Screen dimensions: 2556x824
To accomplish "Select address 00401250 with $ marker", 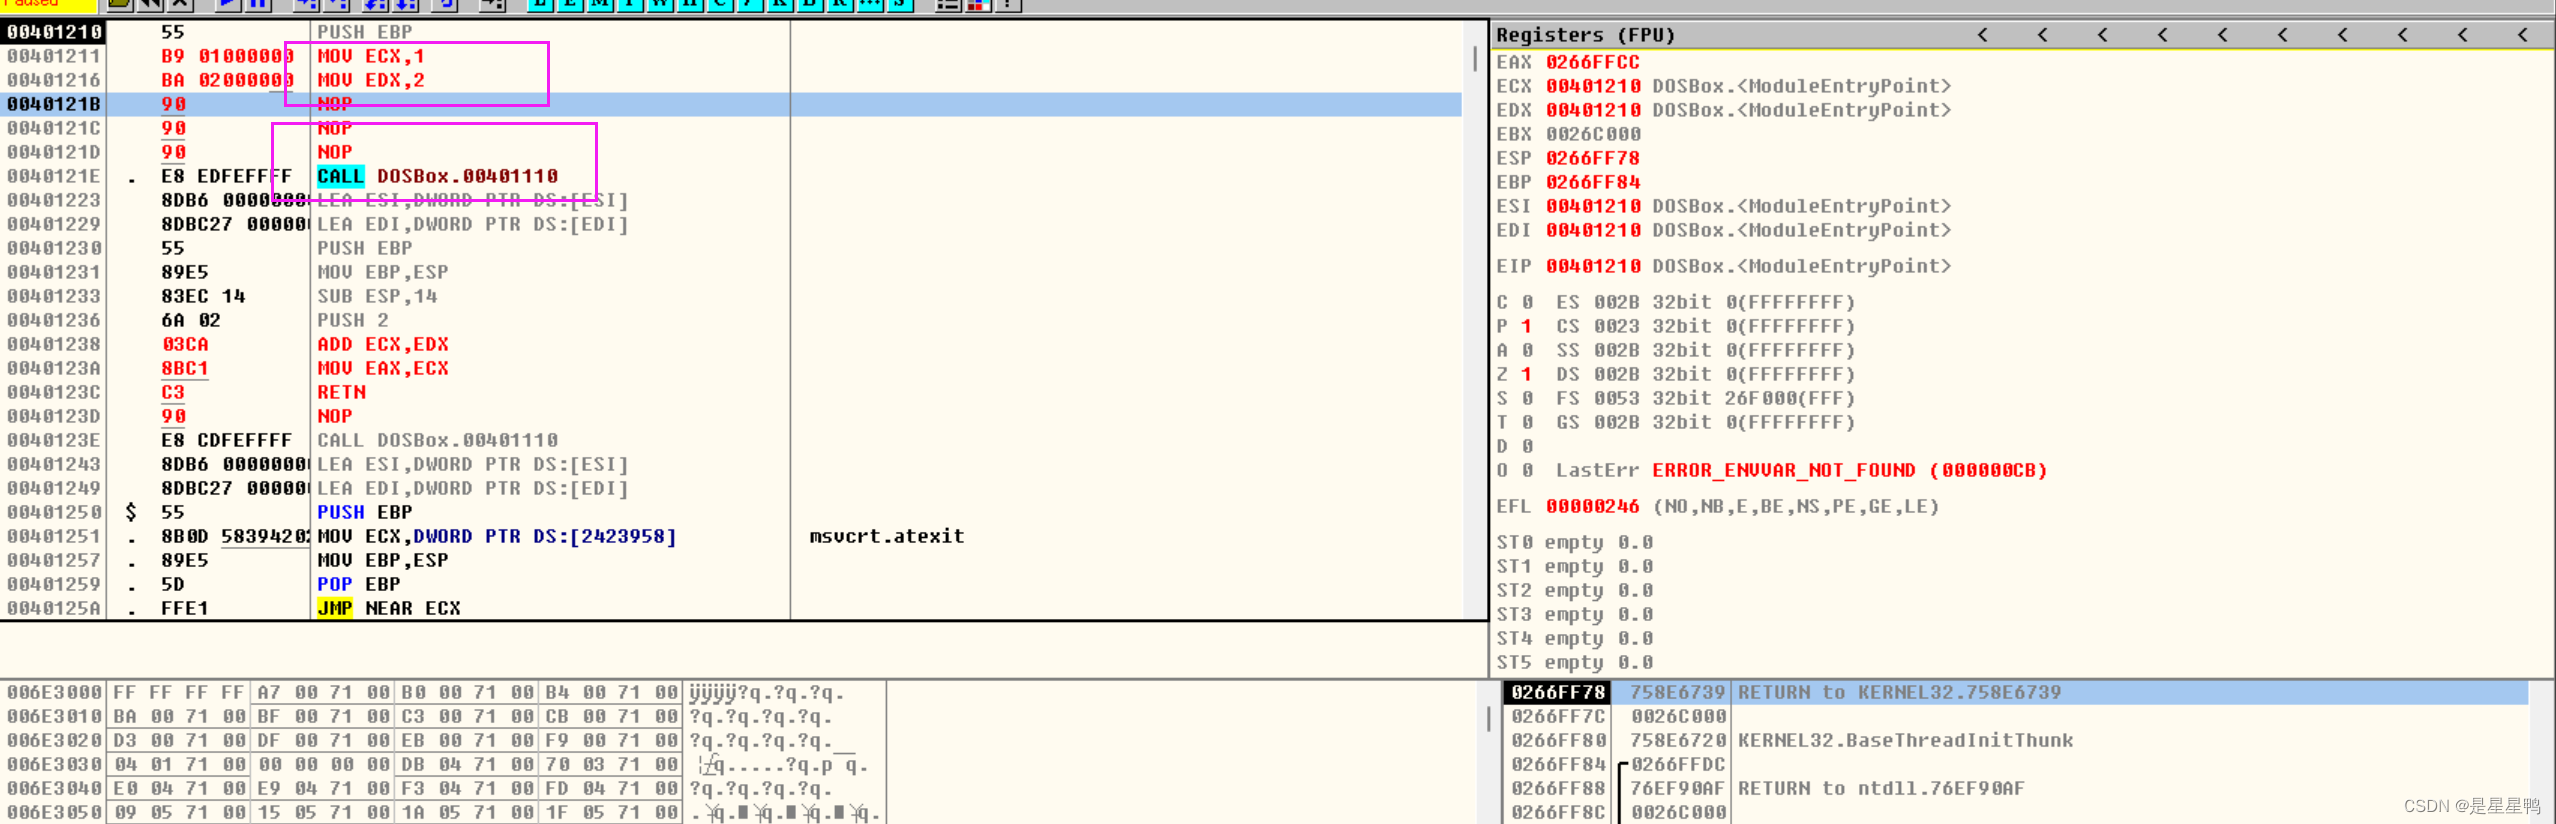I will point(54,512).
